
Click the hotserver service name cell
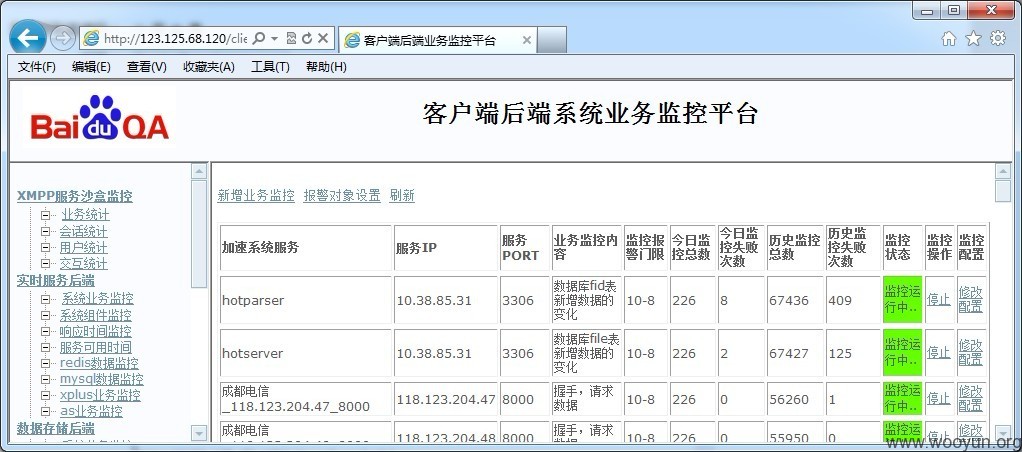click(x=306, y=353)
